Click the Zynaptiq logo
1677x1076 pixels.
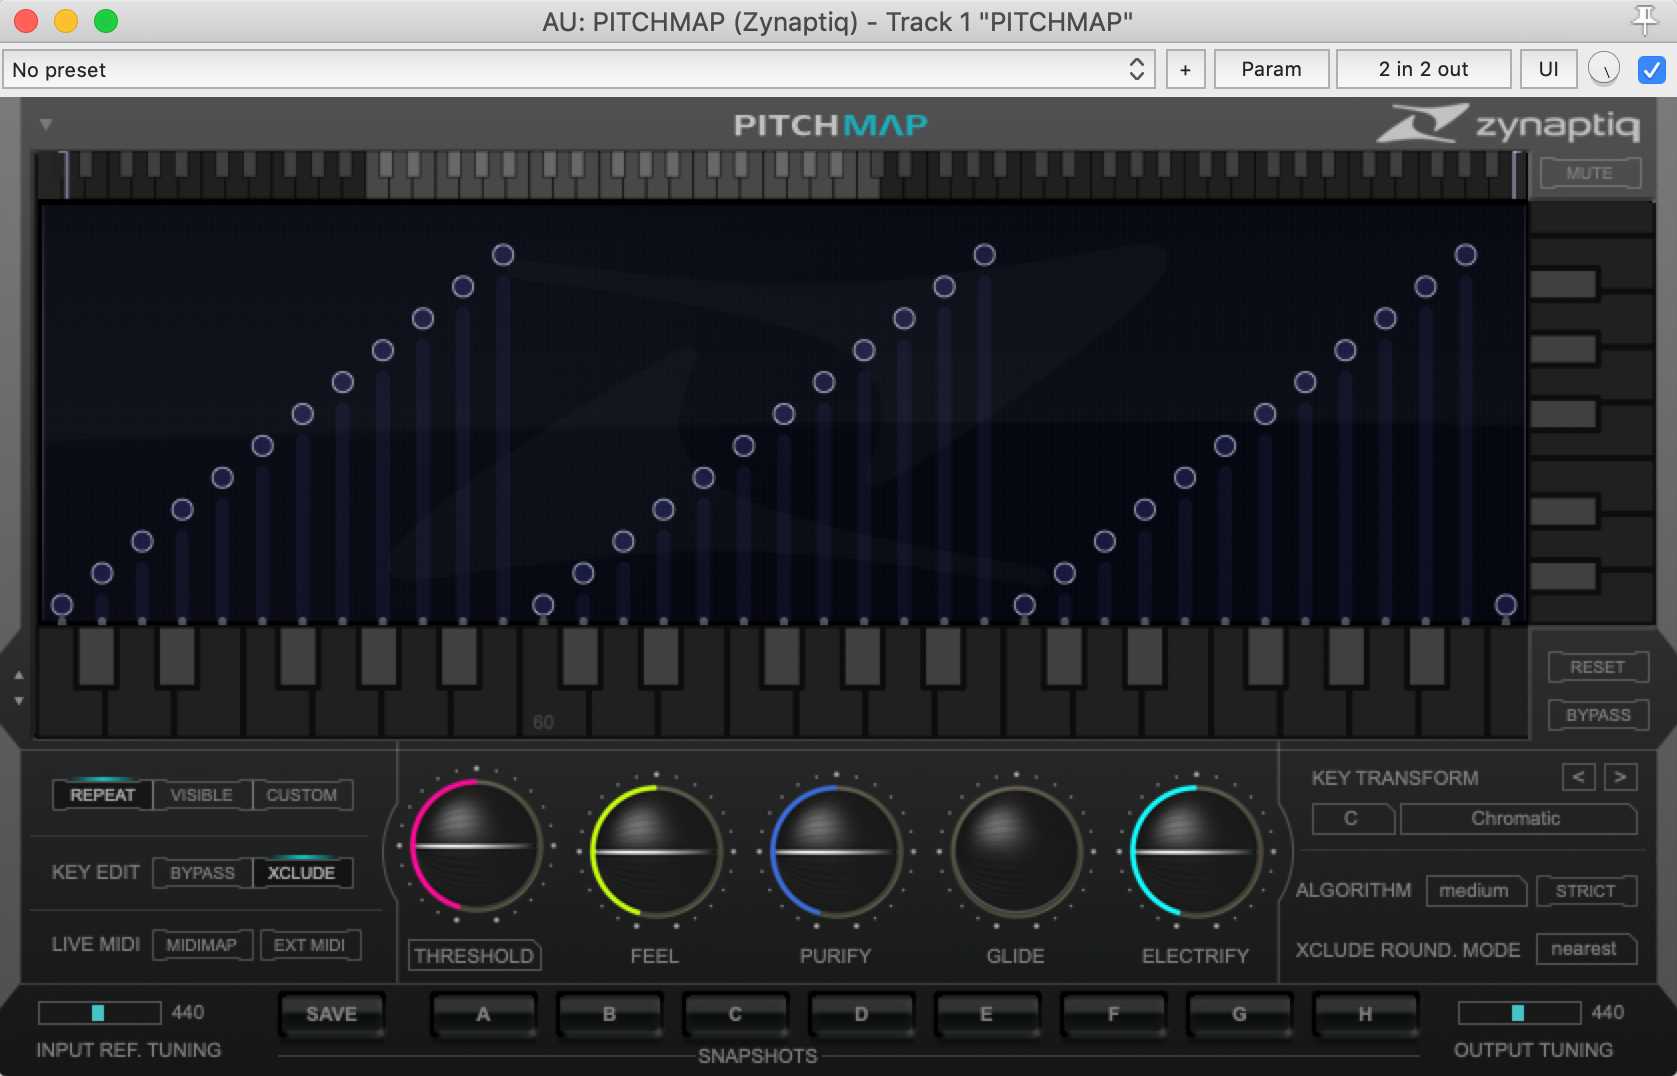[1508, 125]
